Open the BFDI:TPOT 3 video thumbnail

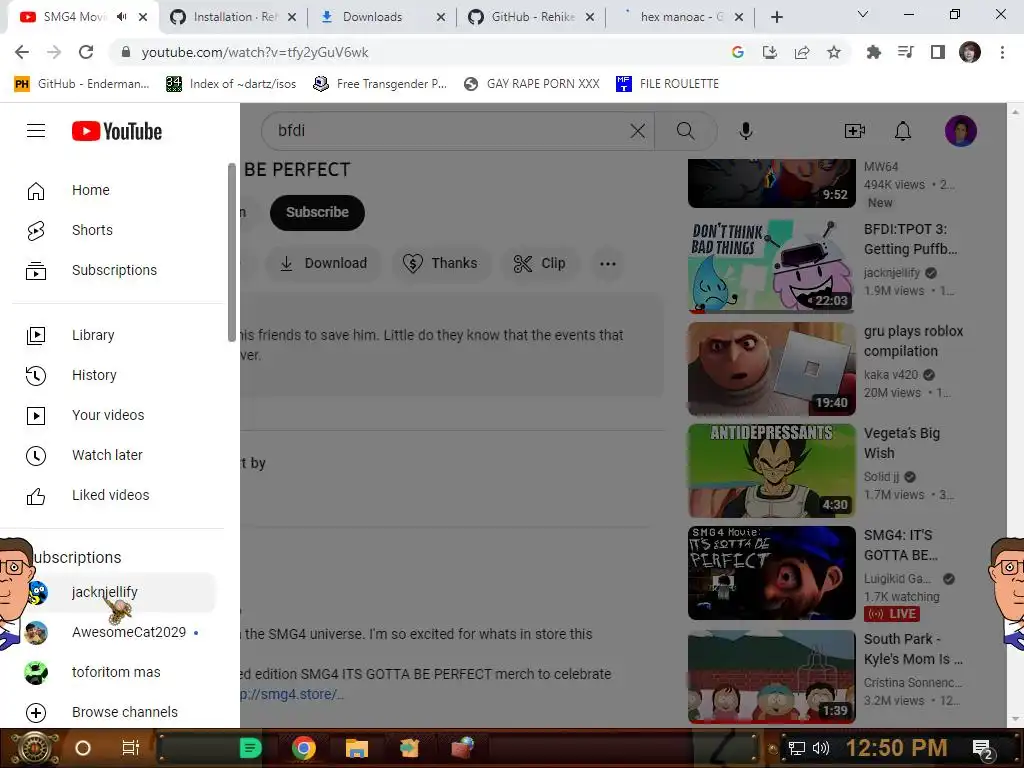pyautogui.click(x=771, y=266)
